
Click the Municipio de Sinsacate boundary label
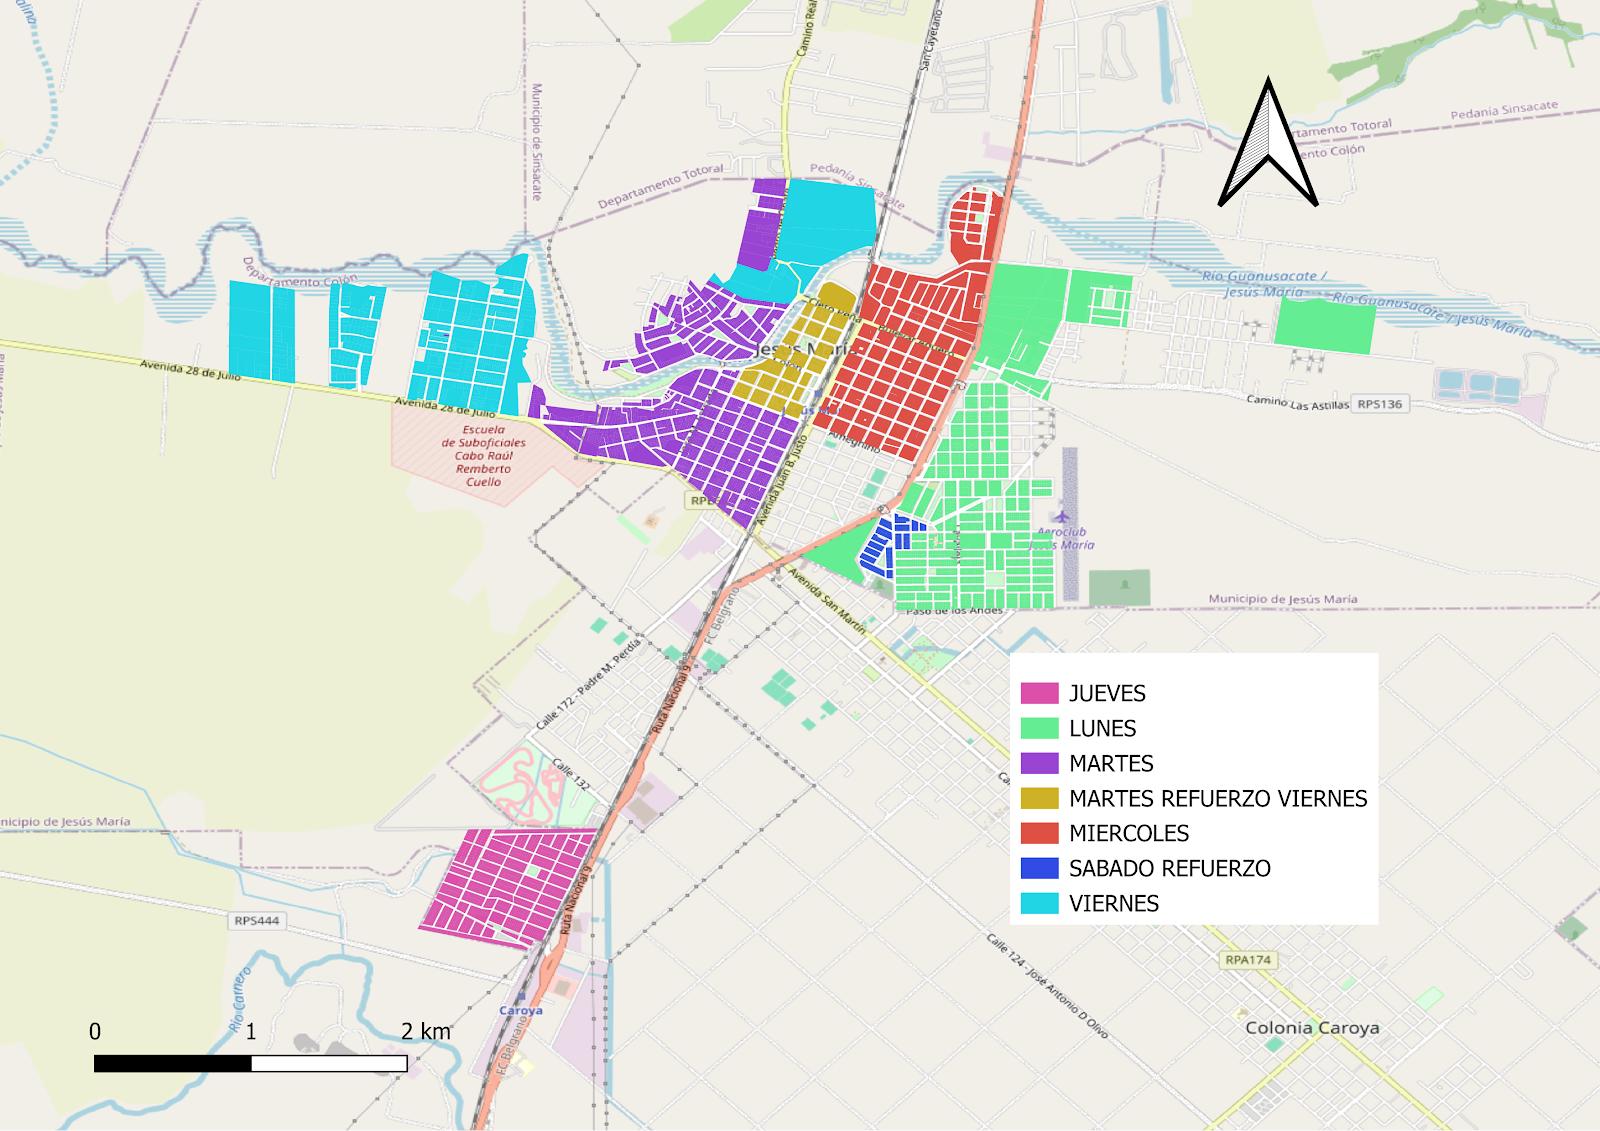pyautogui.click(x=536, y=142)
